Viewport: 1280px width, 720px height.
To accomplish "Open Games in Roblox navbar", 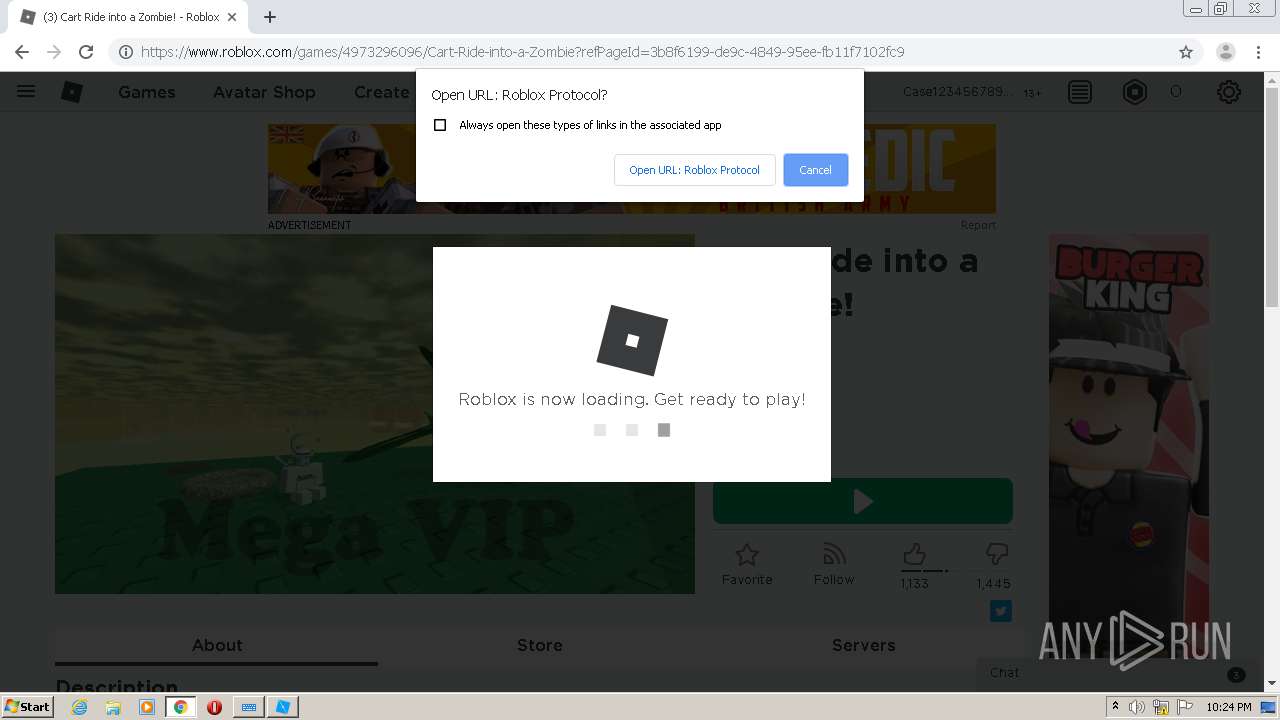I will pyautogui.click(x=147, y=92).
